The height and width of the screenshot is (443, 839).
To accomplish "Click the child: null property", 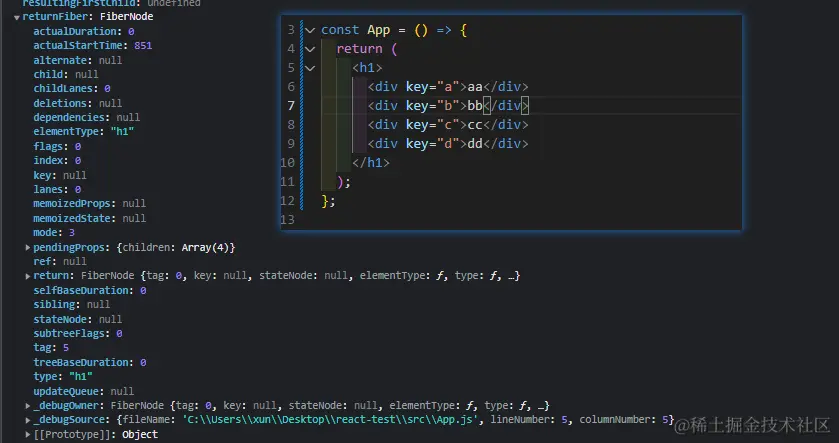I will [x=66, y=74].
